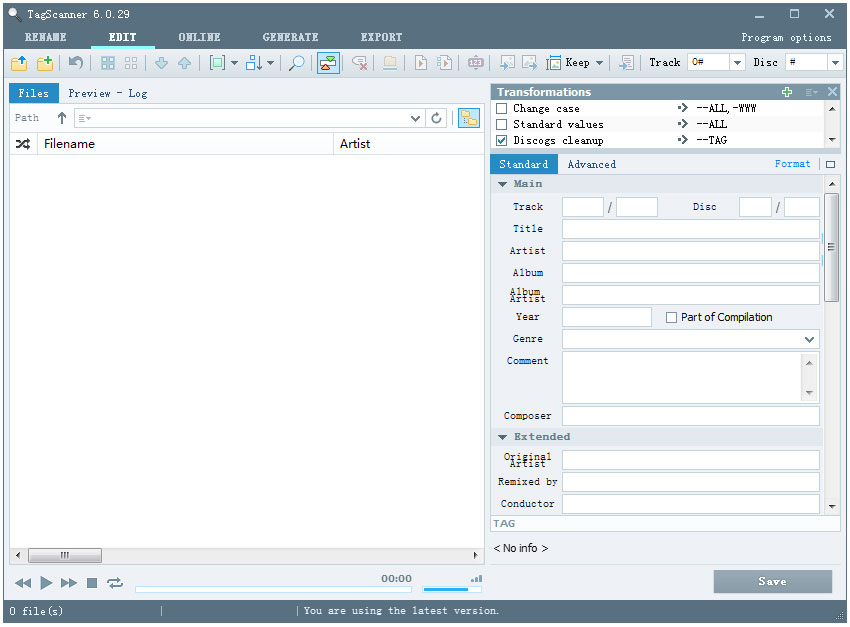Click the folder tree toggle icon
The width and height of the screenshot is (850, 627).
[x=469, y=118]
